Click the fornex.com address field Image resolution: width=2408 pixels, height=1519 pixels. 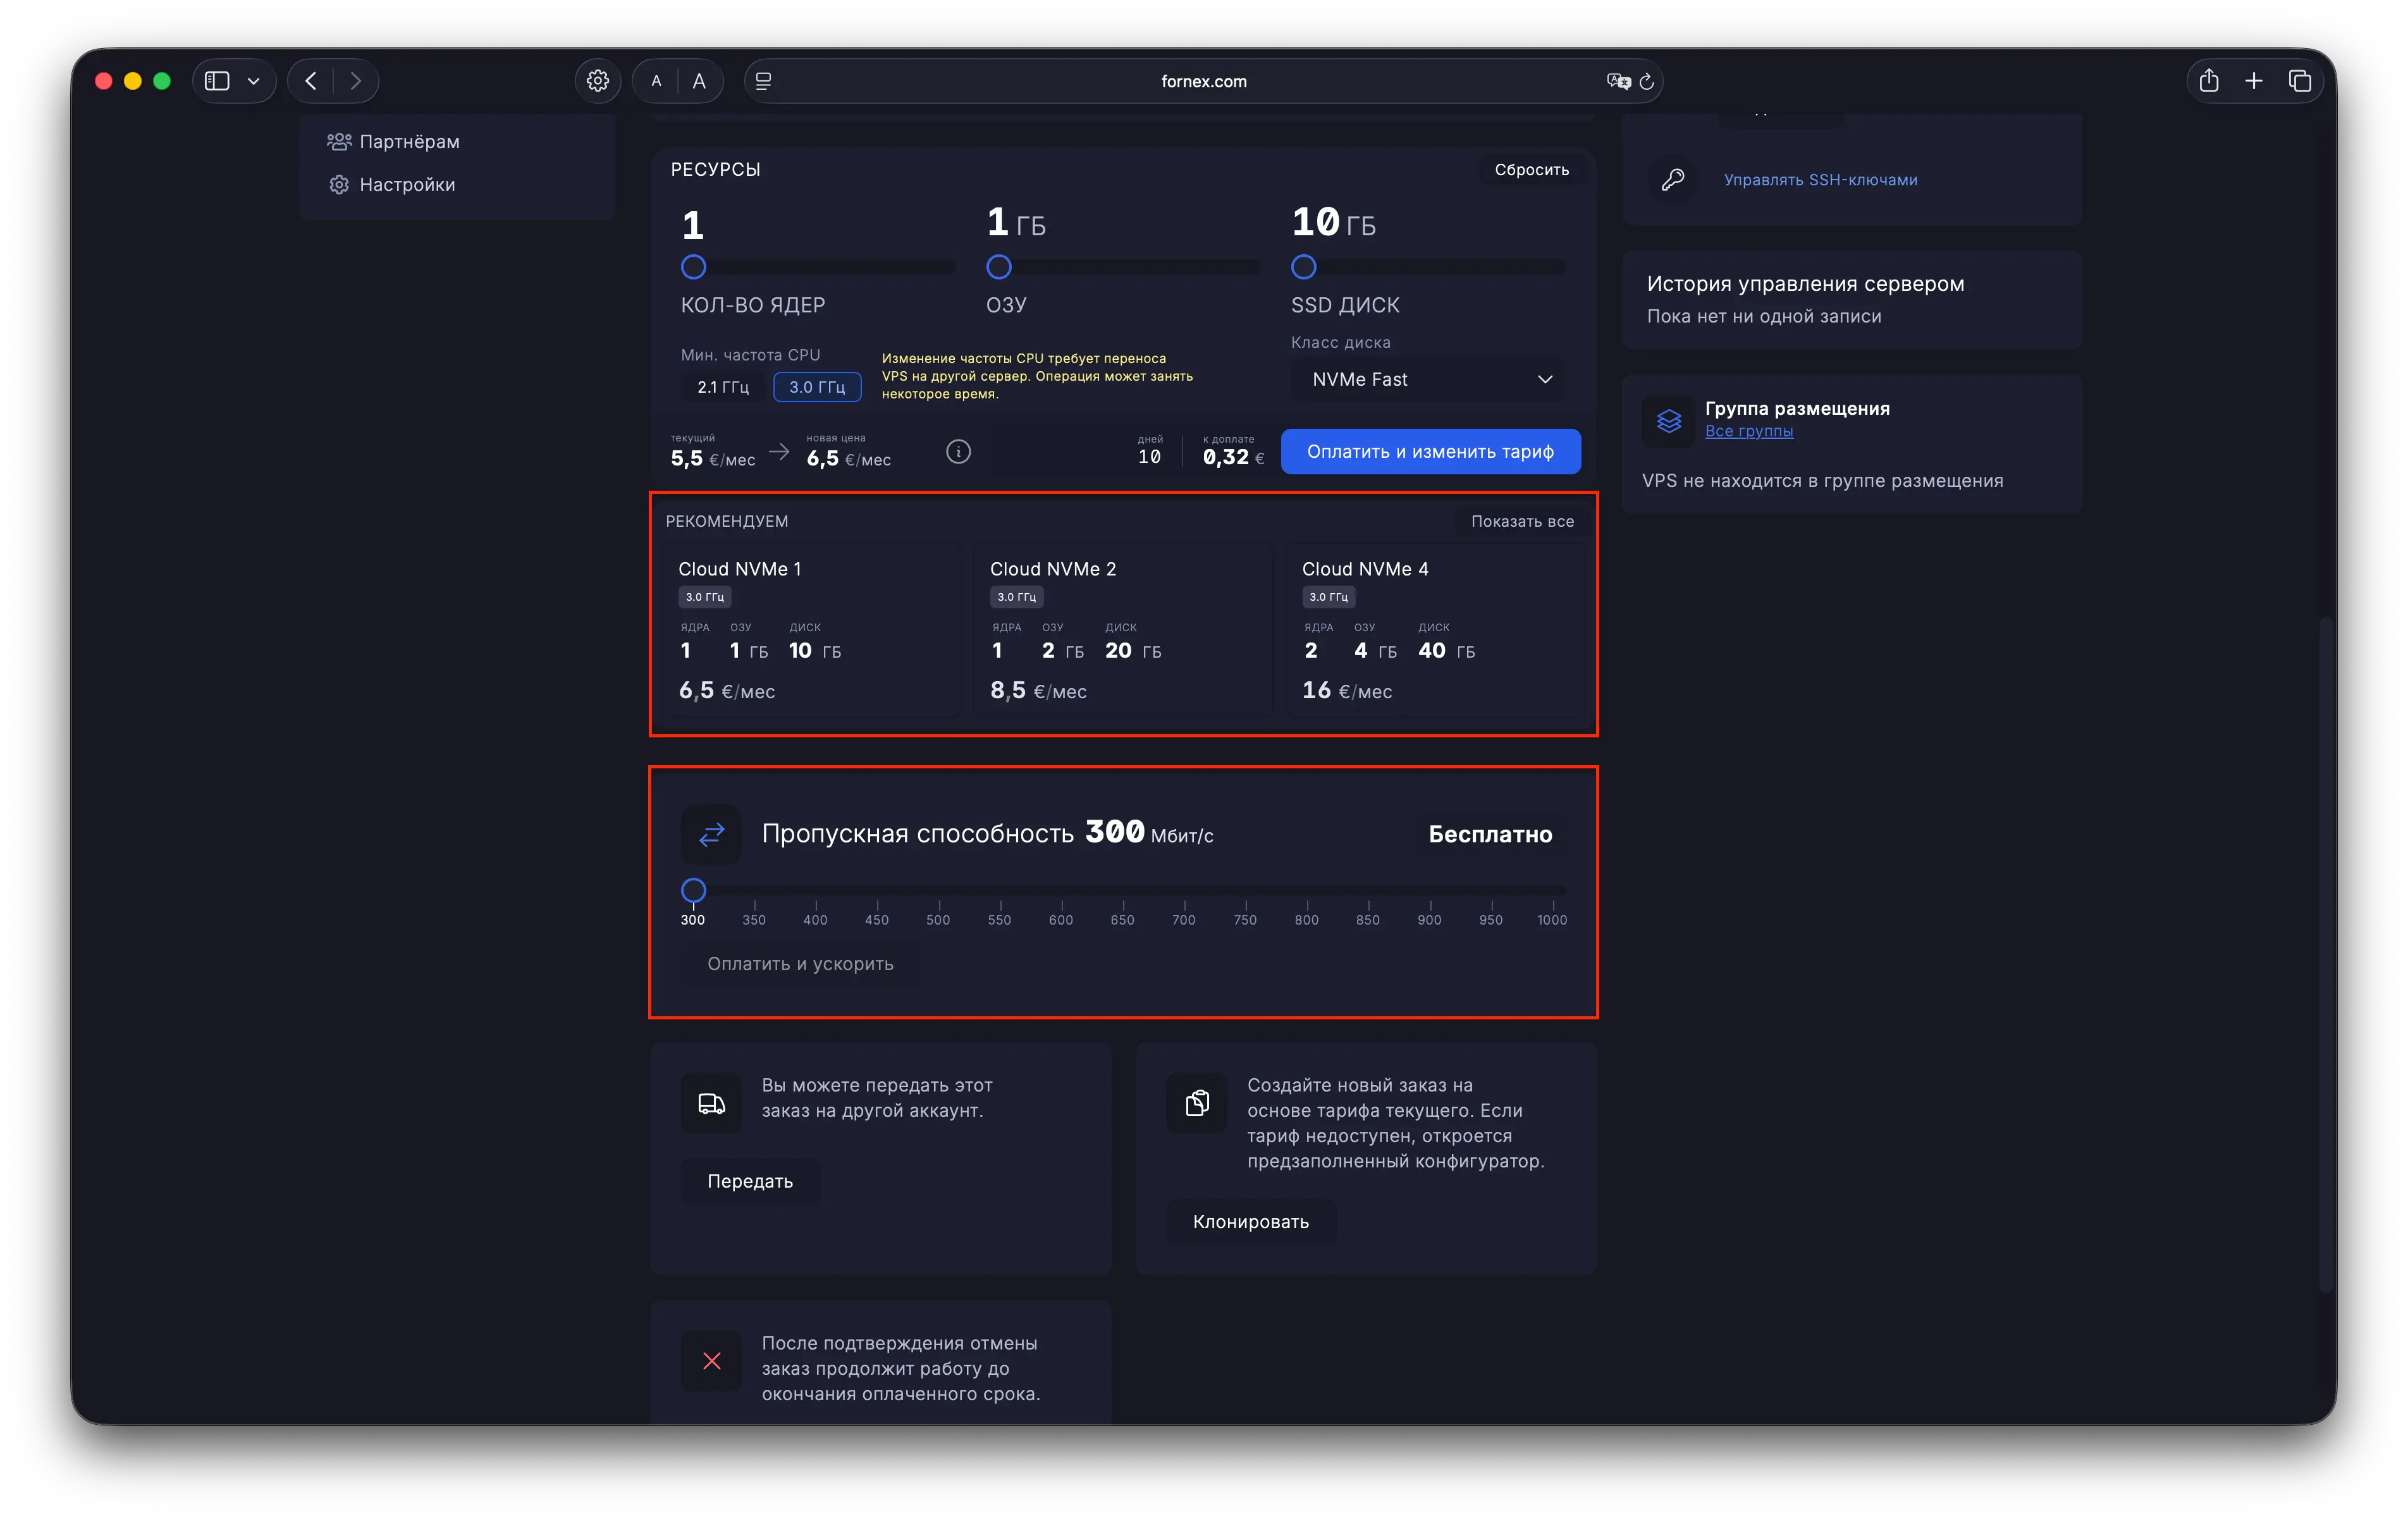pos(1203,81)
